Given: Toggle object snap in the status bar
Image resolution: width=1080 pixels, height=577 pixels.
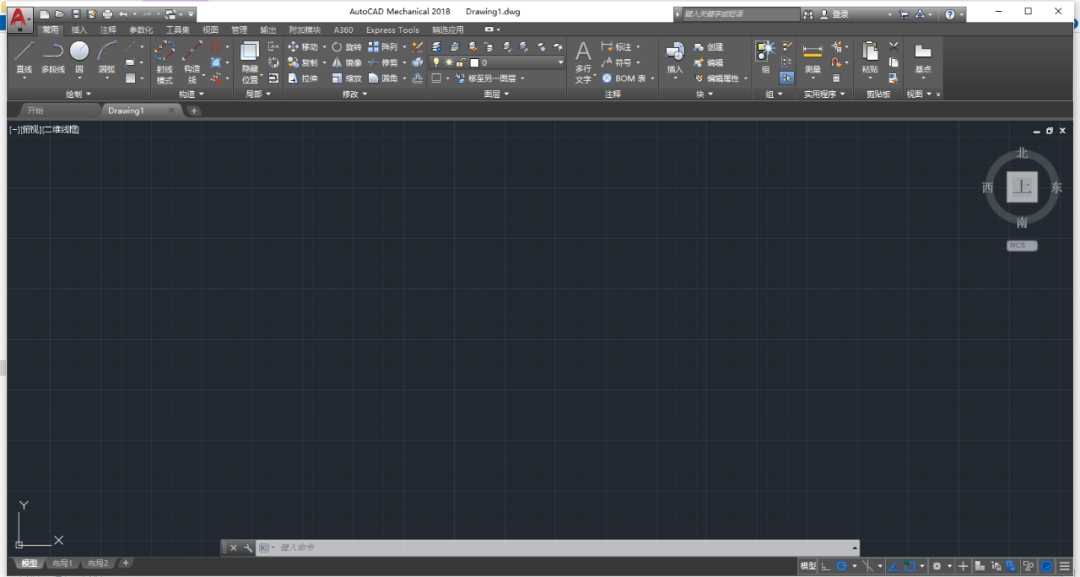Looking at the screenshot, I should [x=909, y=566].
